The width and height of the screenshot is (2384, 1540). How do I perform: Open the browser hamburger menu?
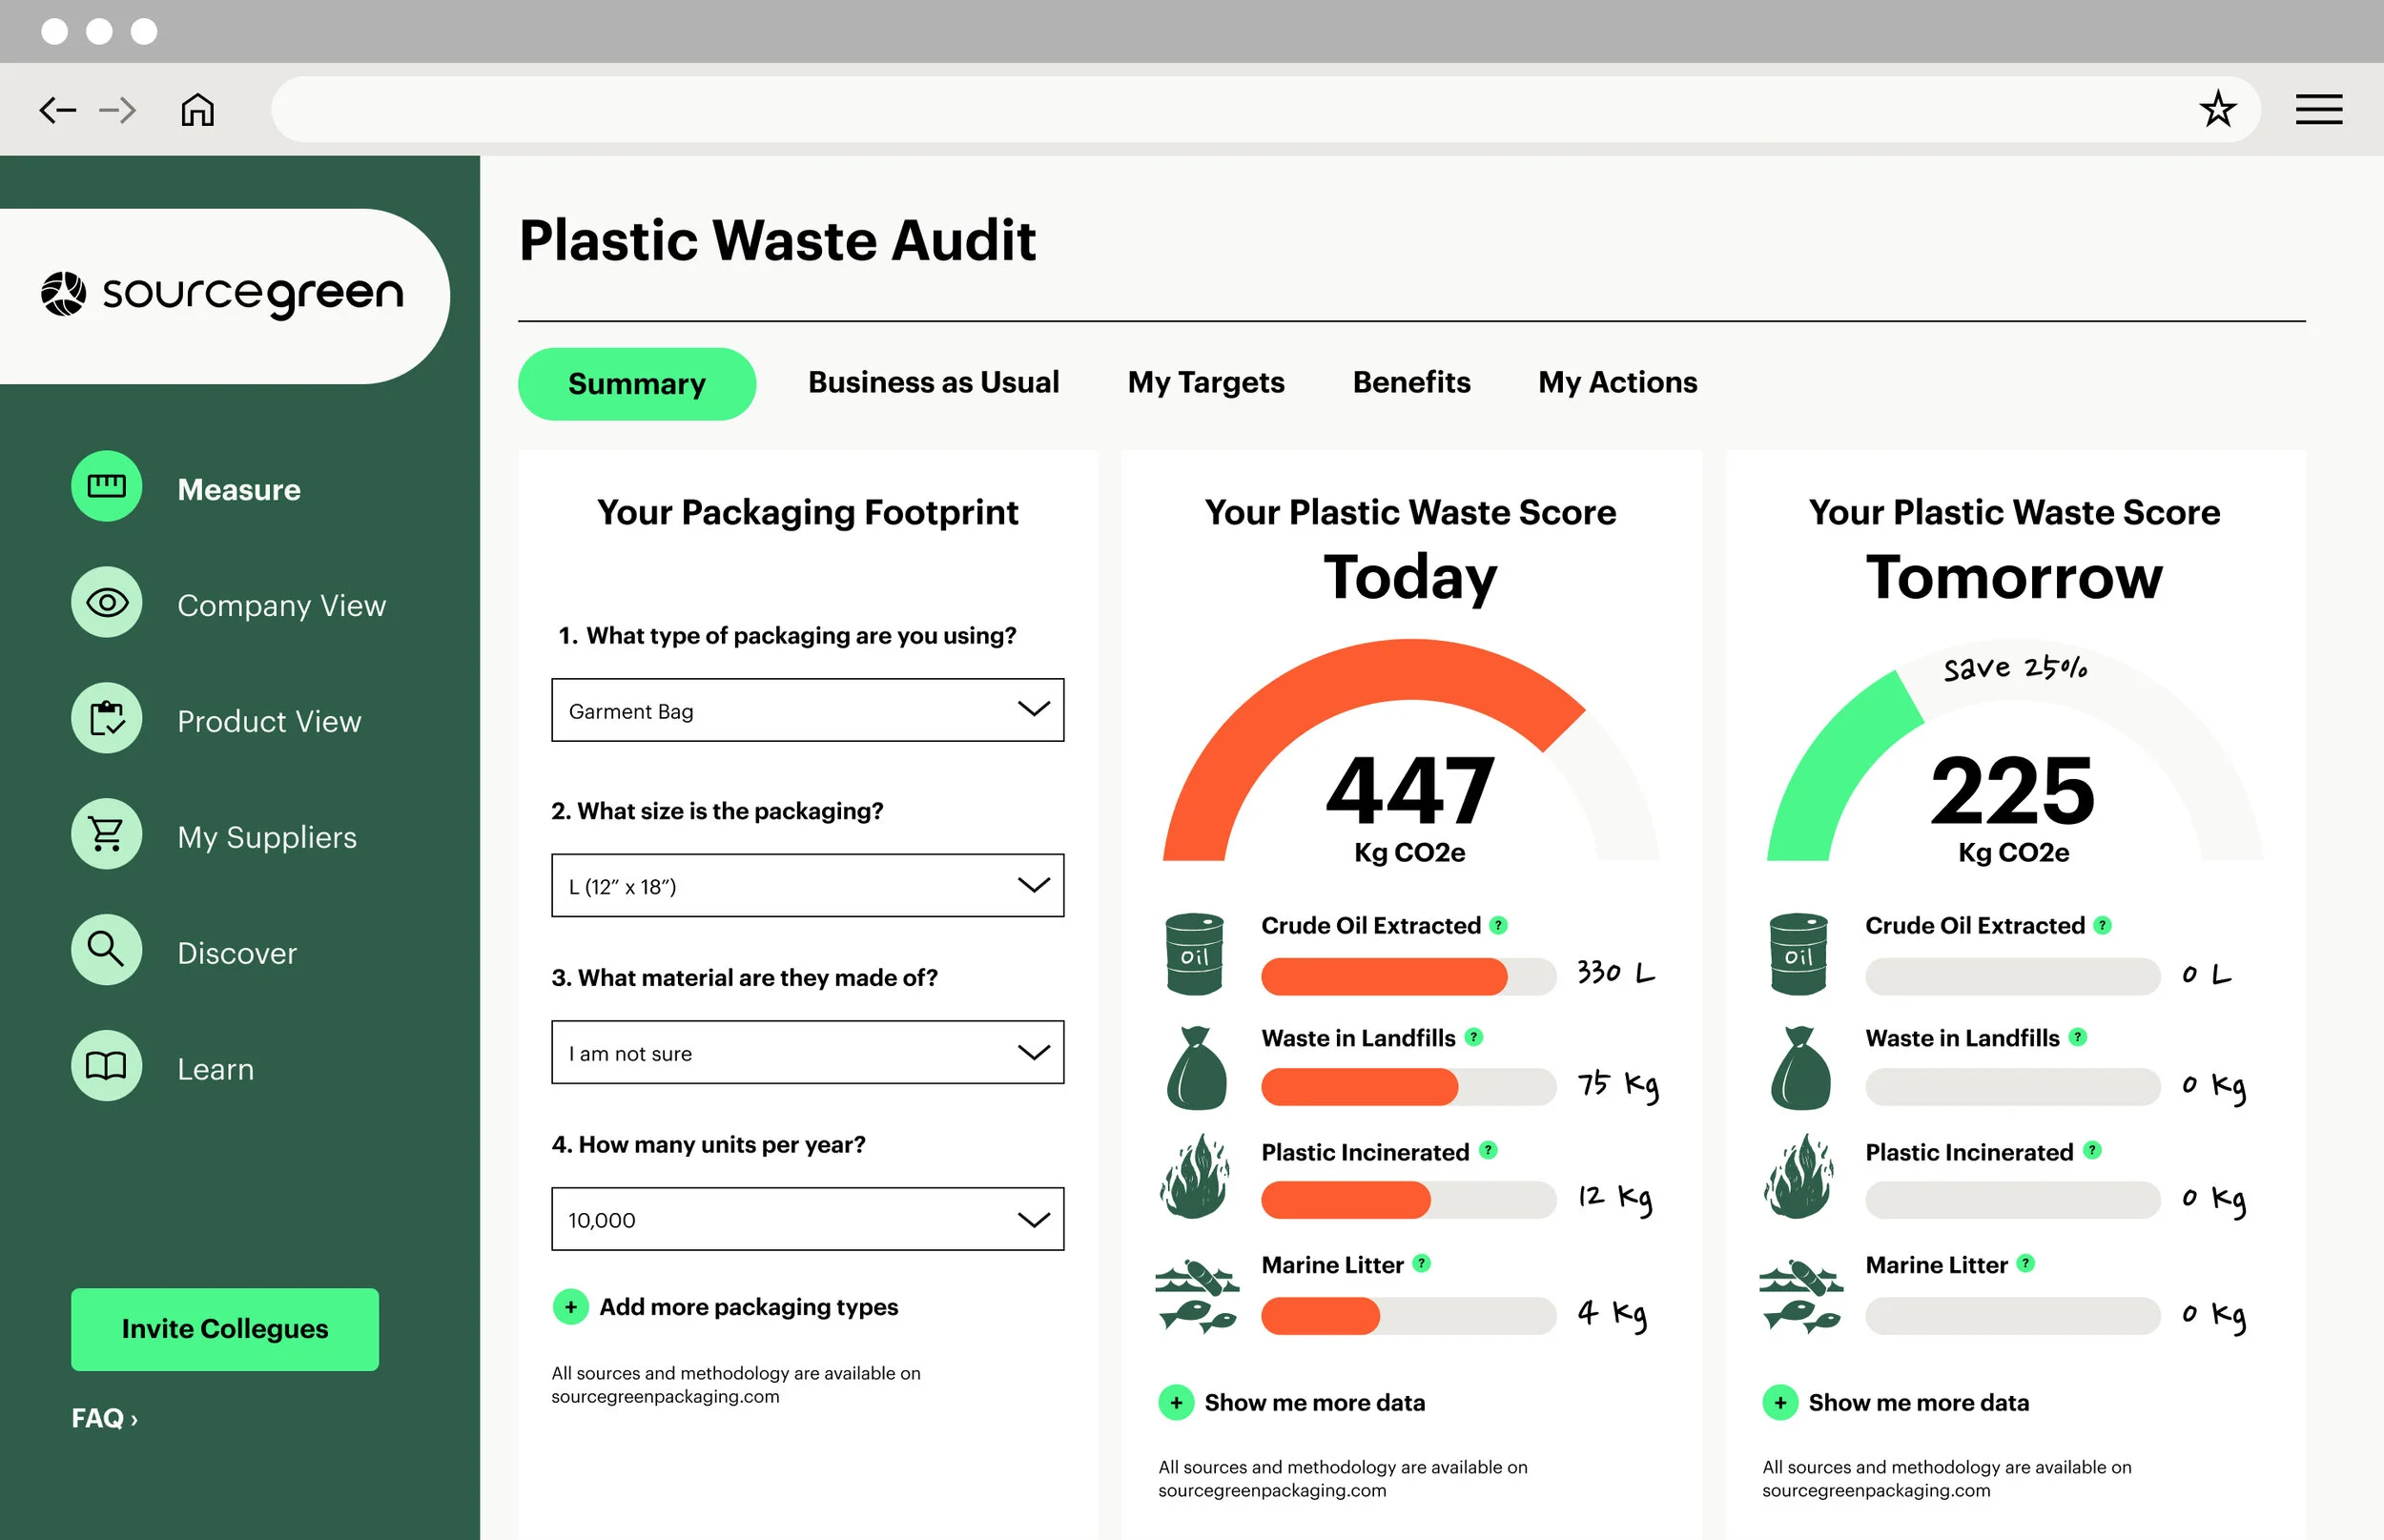[2318, 109]
